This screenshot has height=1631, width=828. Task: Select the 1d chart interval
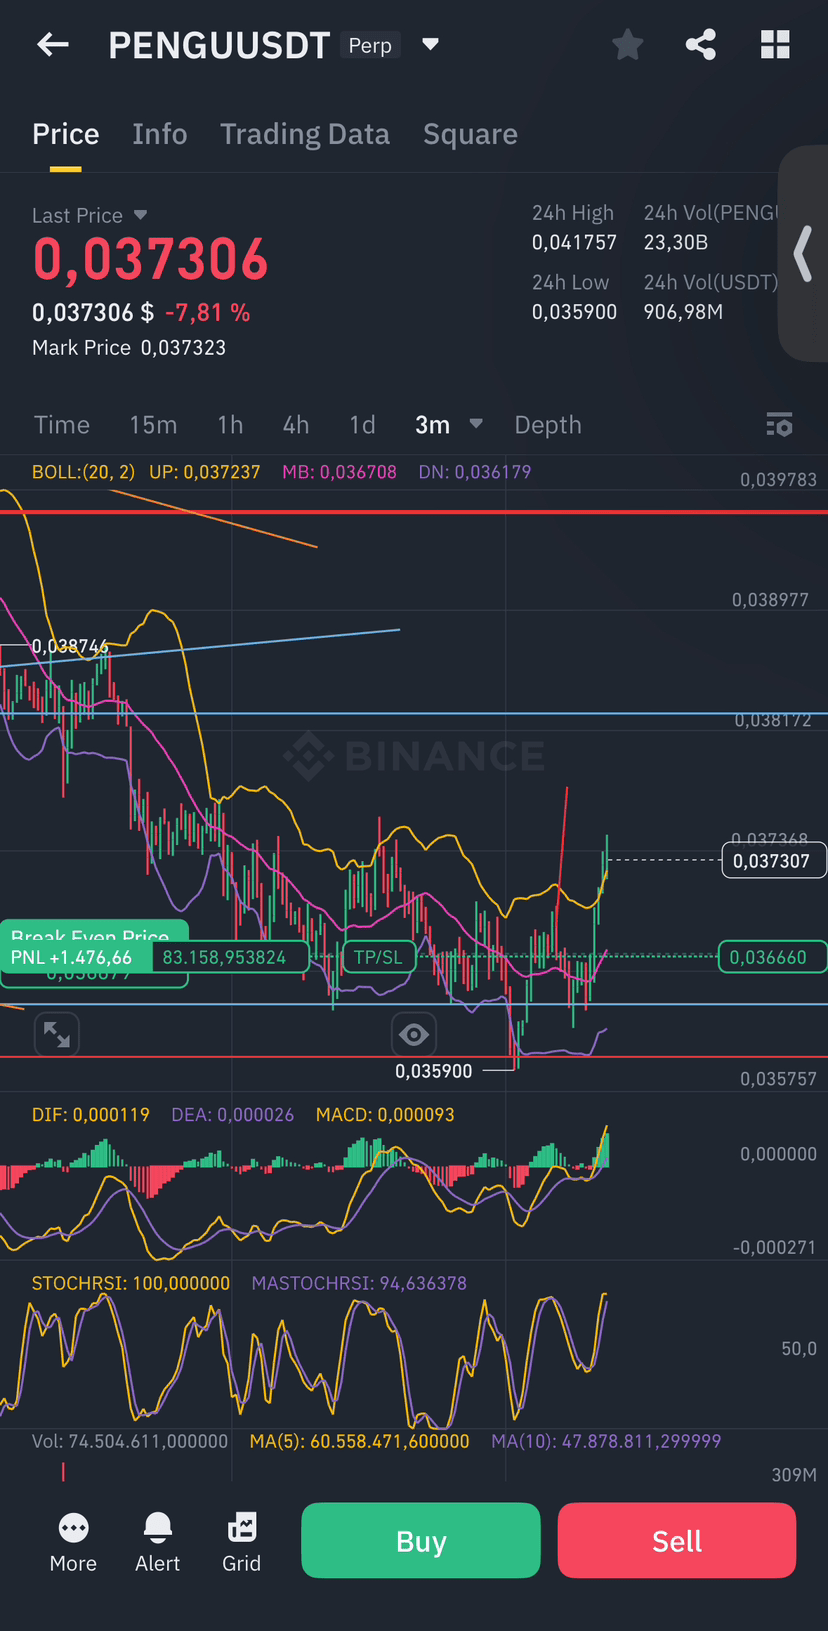(362, 425)
